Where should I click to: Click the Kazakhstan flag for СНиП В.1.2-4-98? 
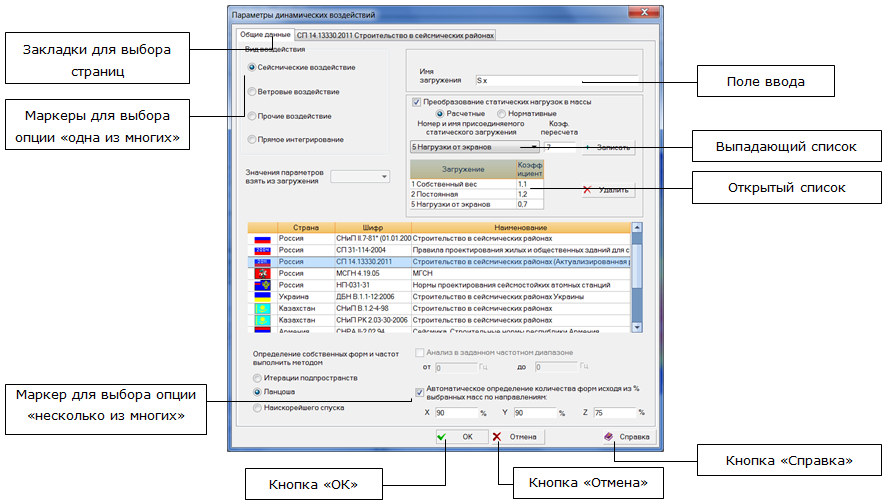(262, 309)
